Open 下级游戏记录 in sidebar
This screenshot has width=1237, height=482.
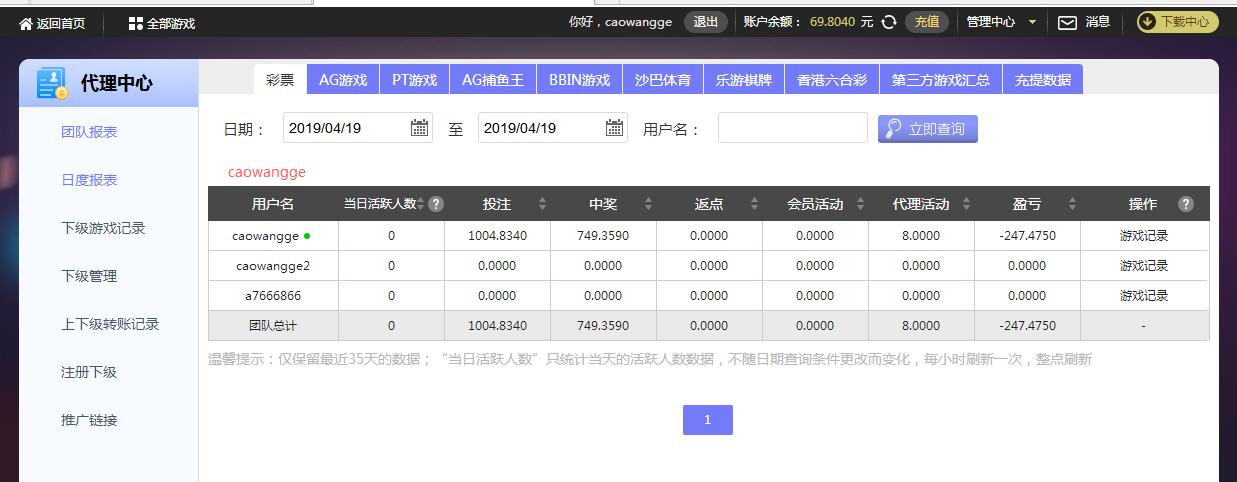pyautogui.click(x=103, y=228)
